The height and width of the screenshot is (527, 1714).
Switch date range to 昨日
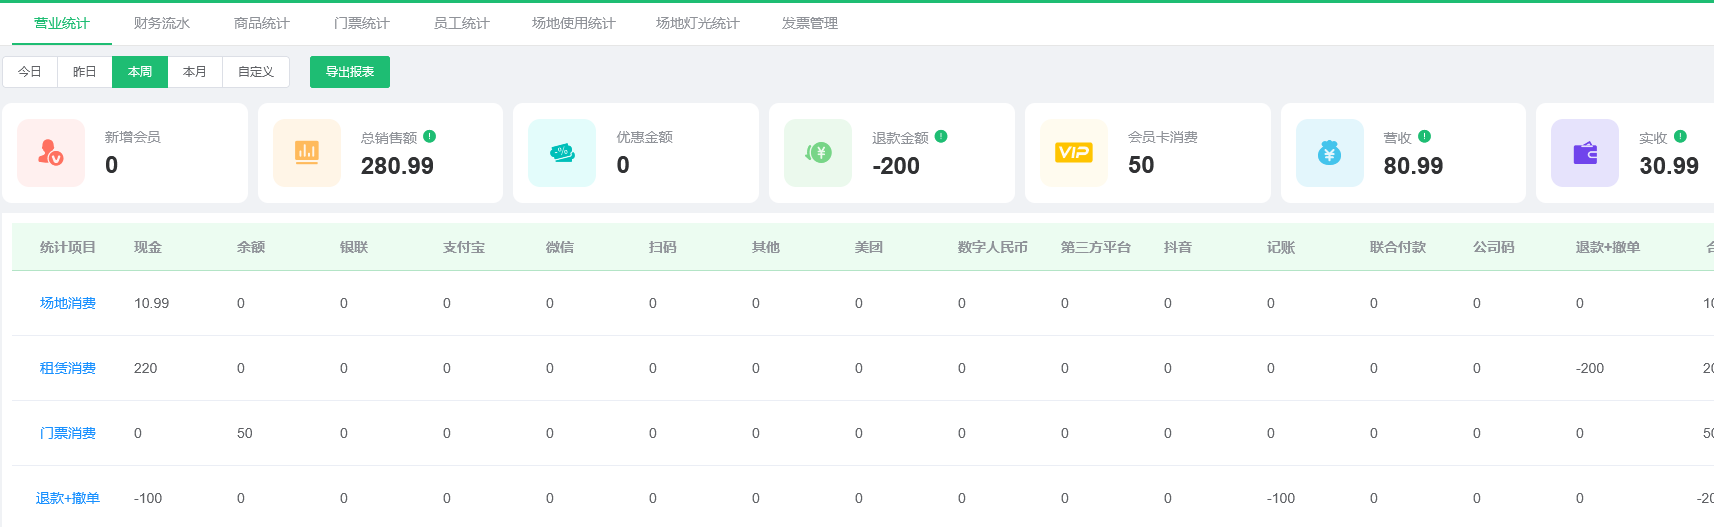85,72
